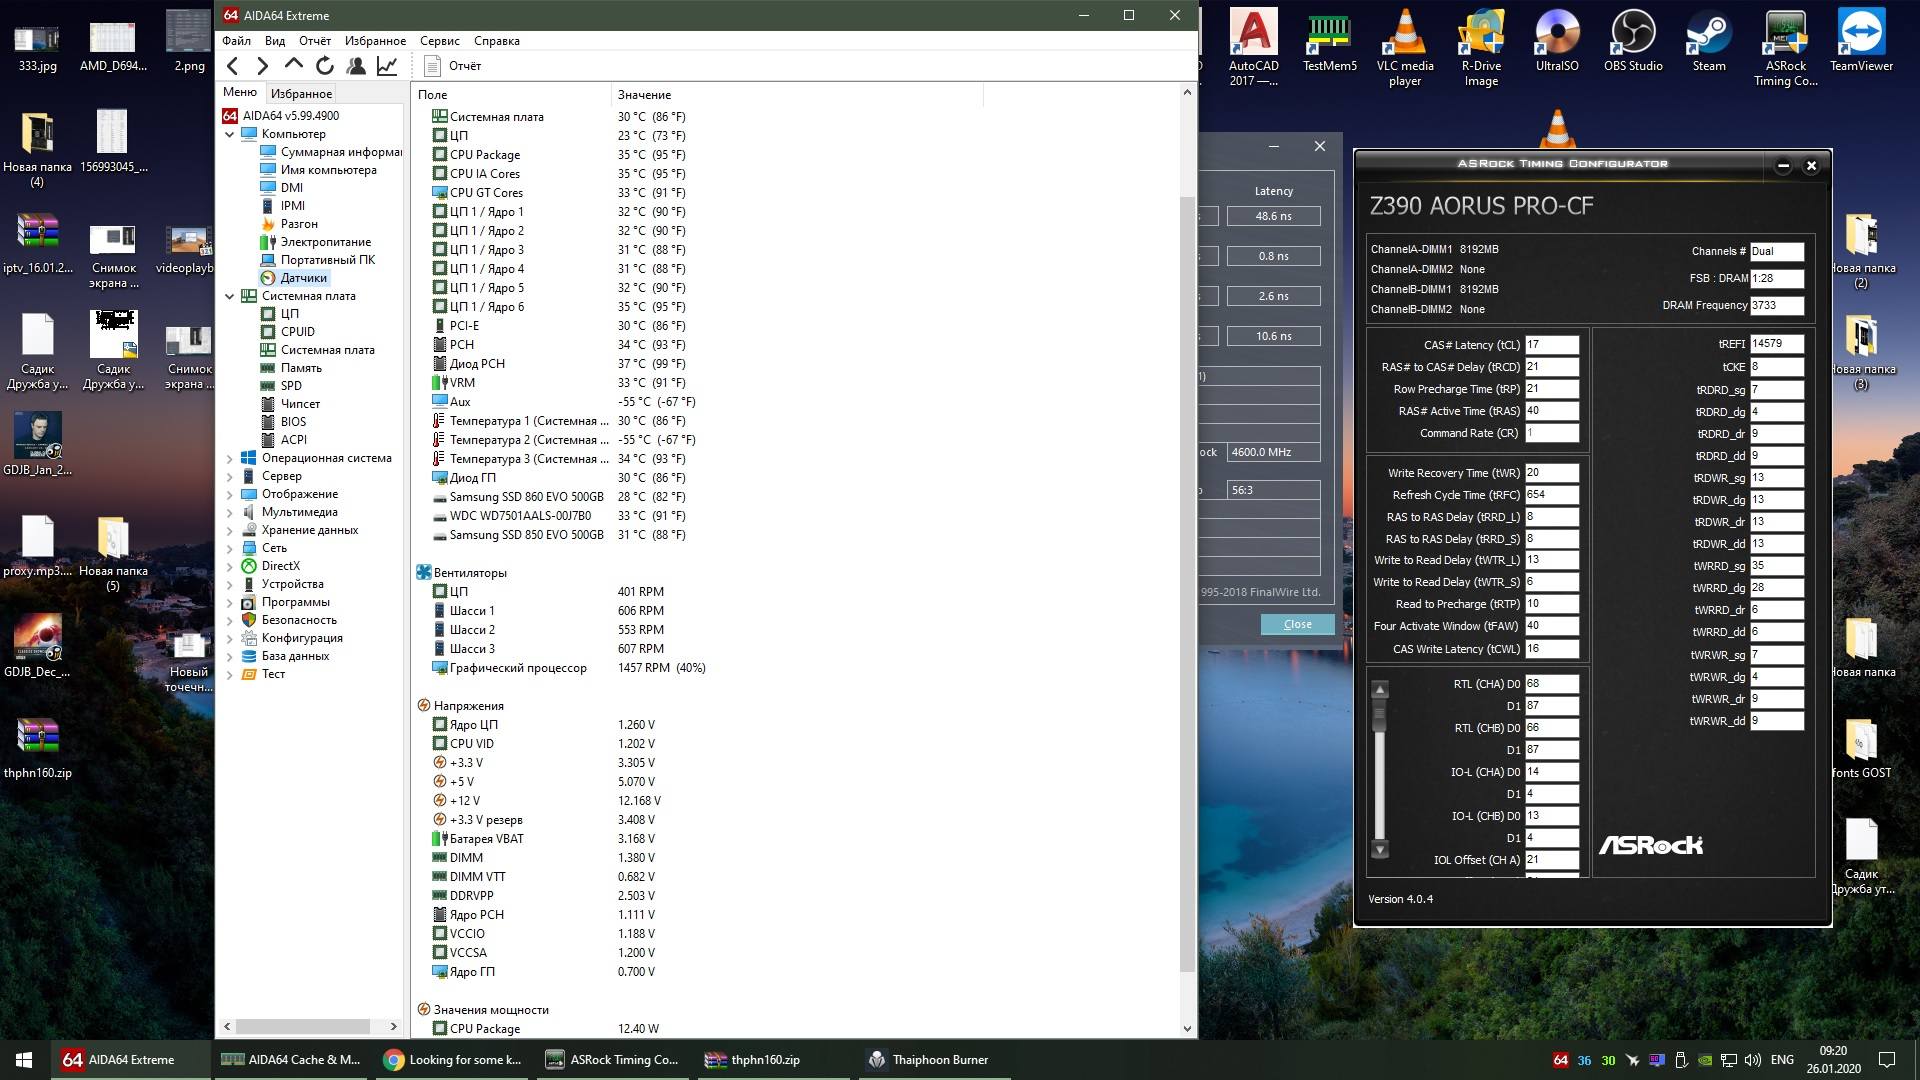Image resolution: width=1920 pixels, height=1080 pixels.
Task: Switch to AIDA64 Cache & Memory taskbar item
Action: point(291,1060)
